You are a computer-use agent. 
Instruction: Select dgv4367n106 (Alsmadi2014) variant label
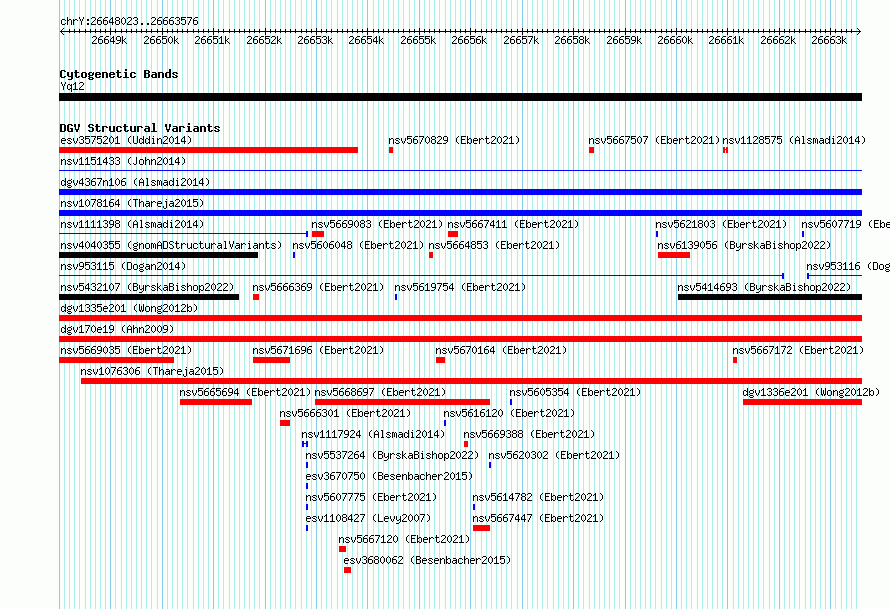pos(135,182)
